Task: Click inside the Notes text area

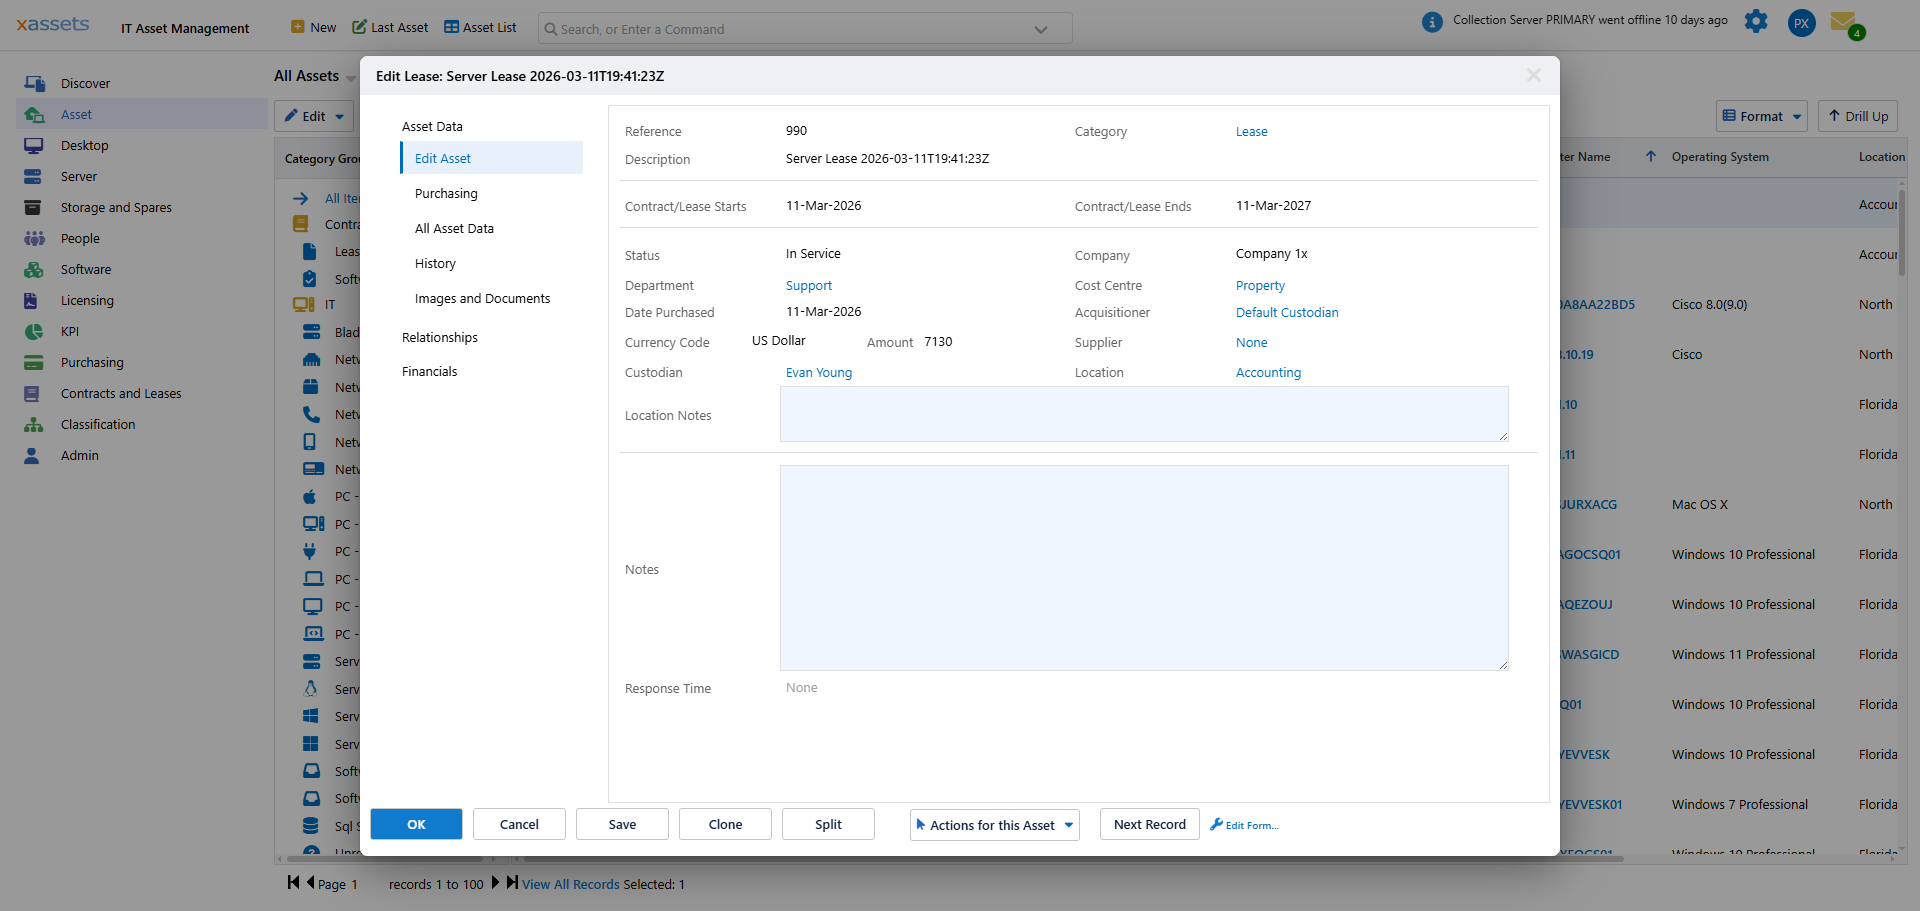Action: point(1143,568)
